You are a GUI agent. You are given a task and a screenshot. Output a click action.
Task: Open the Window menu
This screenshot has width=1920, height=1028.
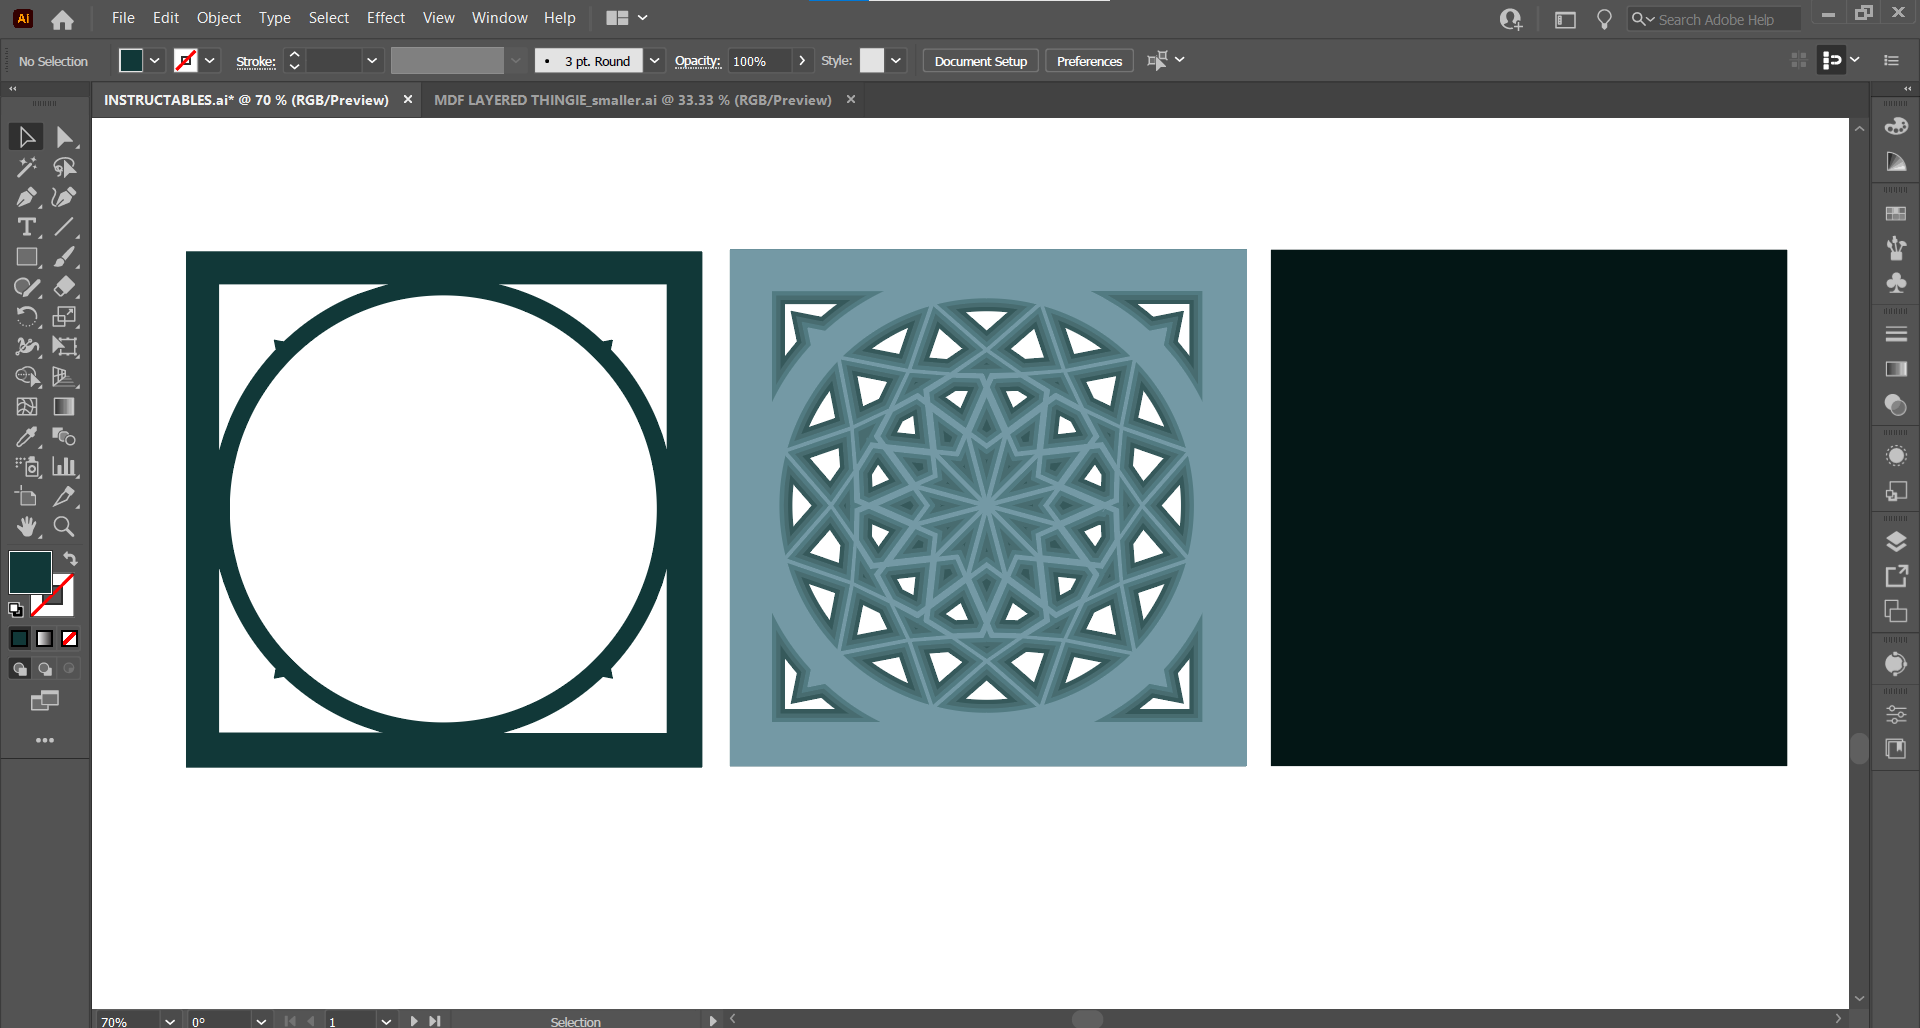click(x=500, y=18)
